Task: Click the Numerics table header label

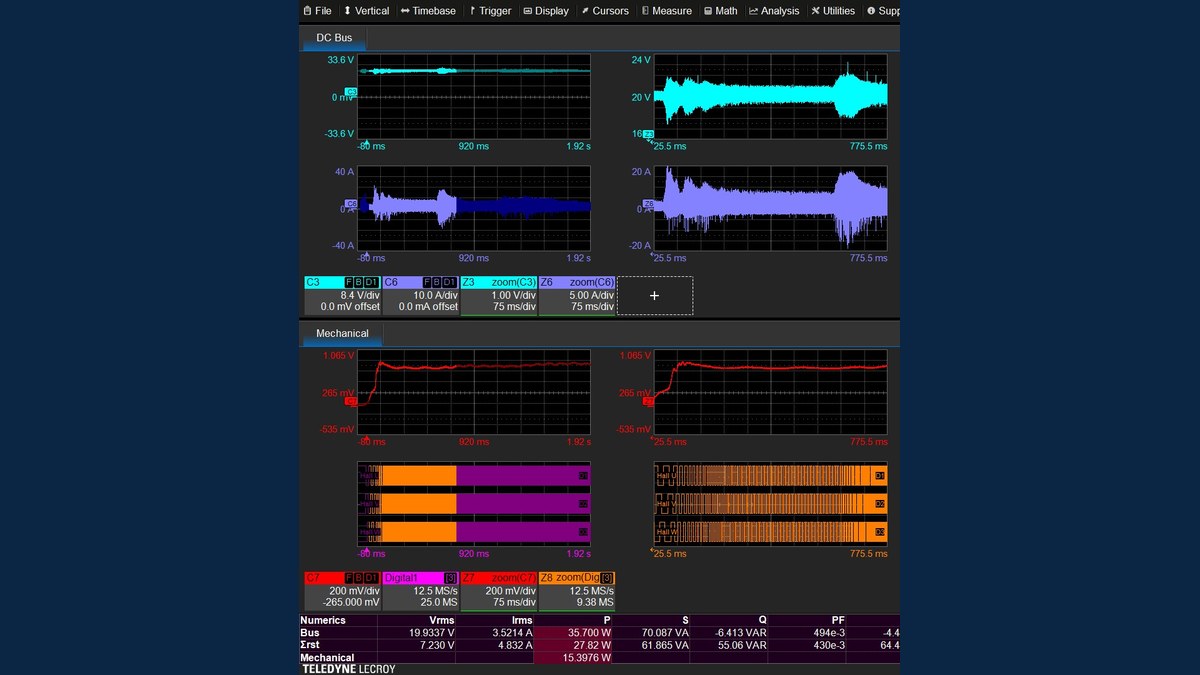Action: [x=323, y=620]
